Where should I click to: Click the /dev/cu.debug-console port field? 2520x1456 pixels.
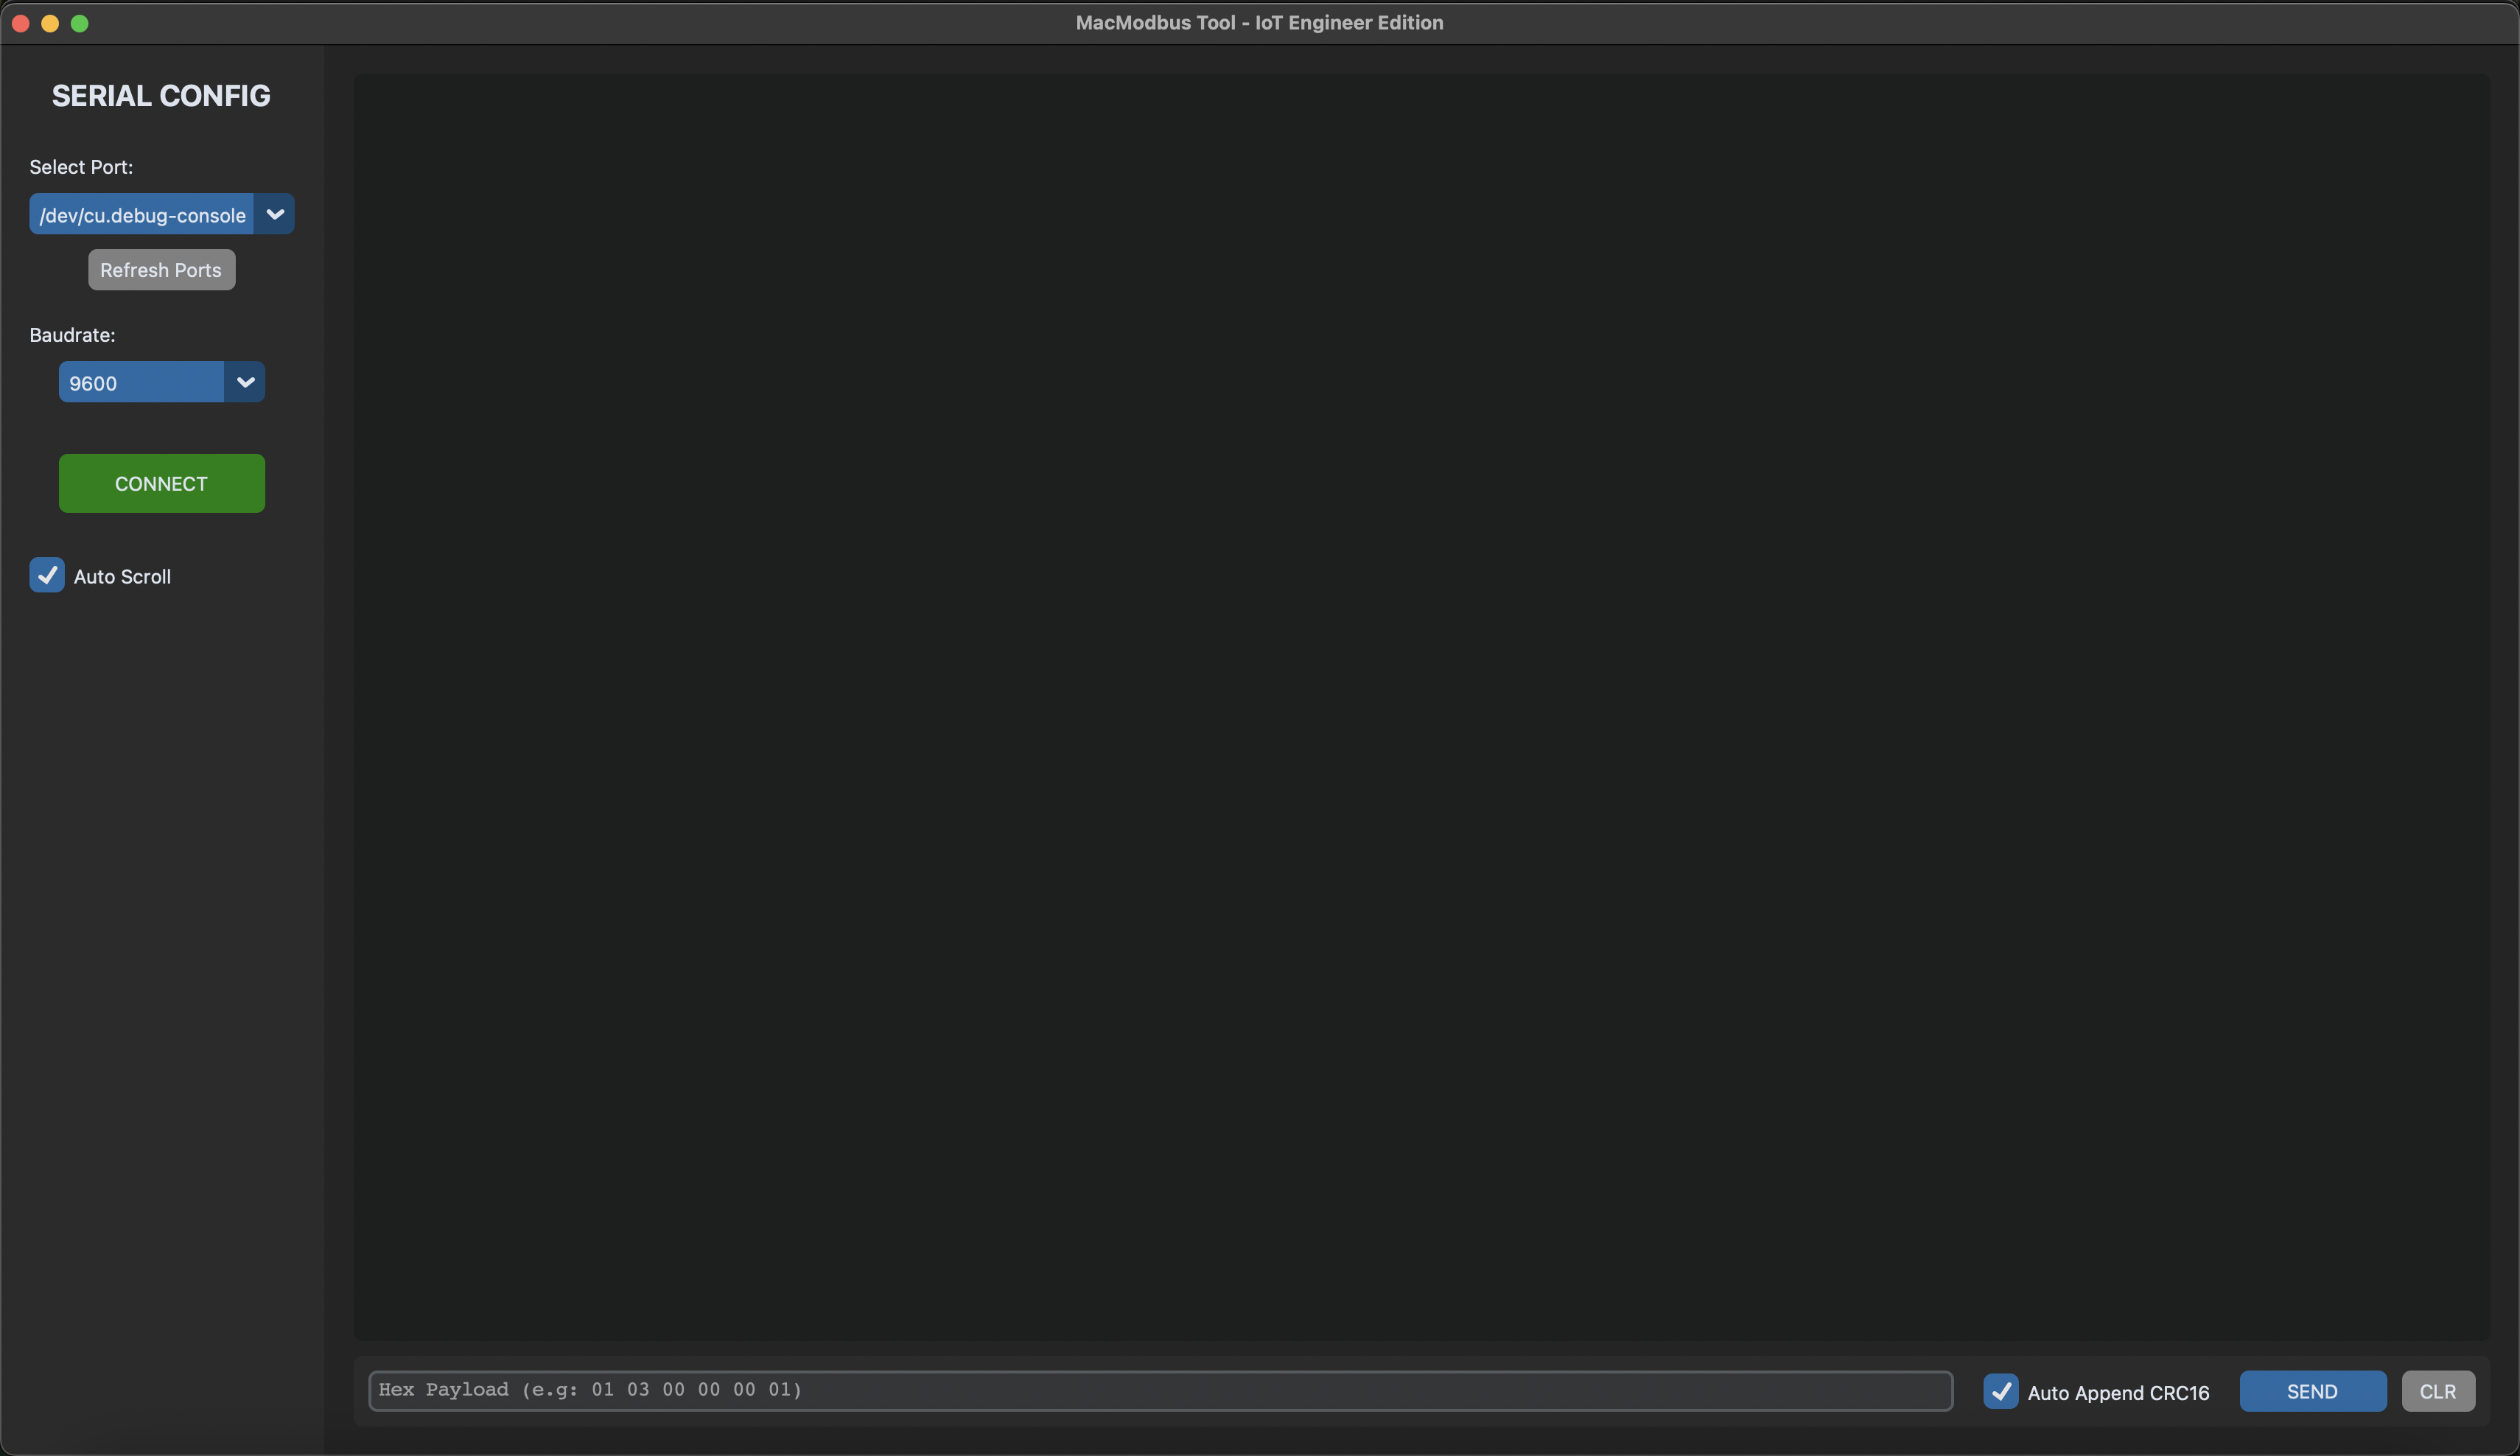(x=142, y=214)
